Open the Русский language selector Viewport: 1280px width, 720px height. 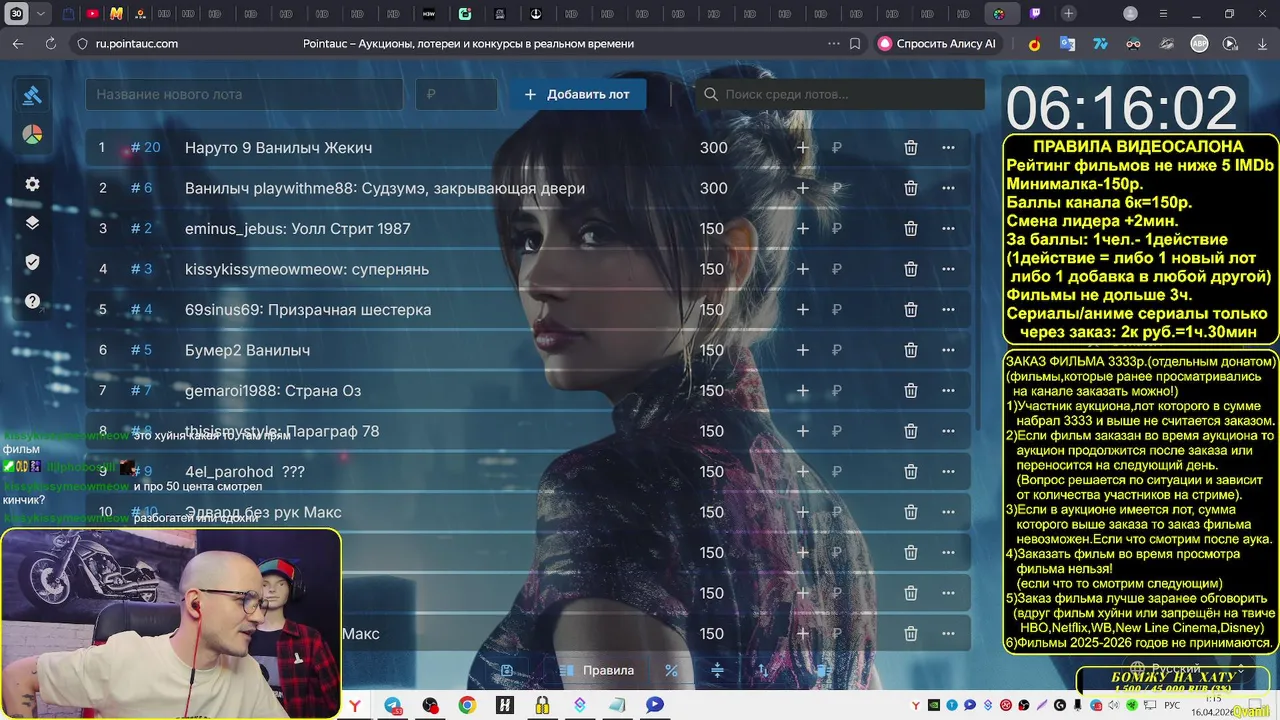[x=1189, y=668]
